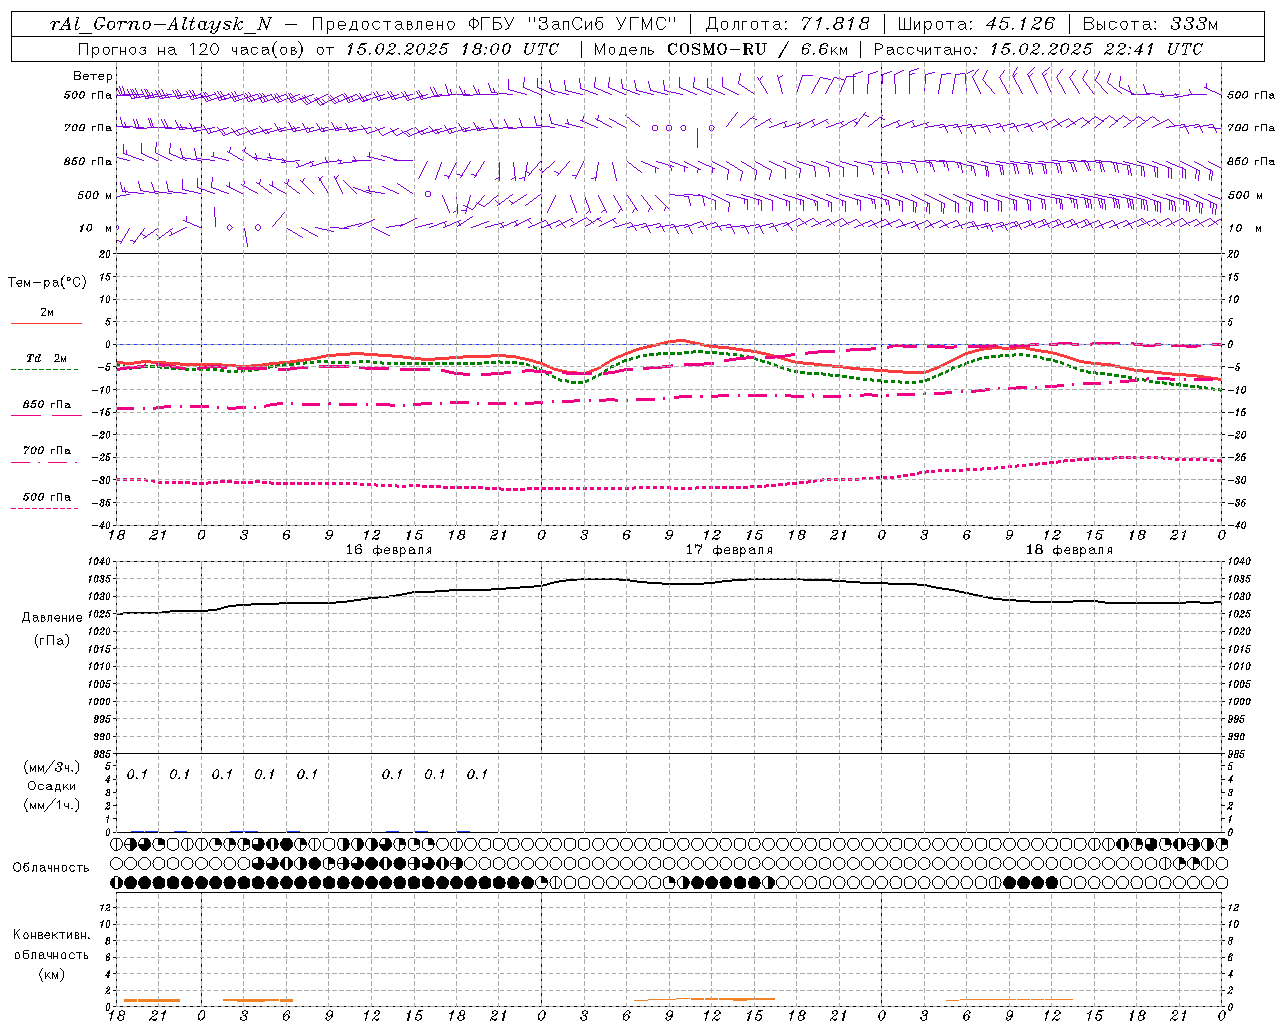Click the black pressure curve line
Viewport: 1280px width, 1024px height.
coord(670,583)
